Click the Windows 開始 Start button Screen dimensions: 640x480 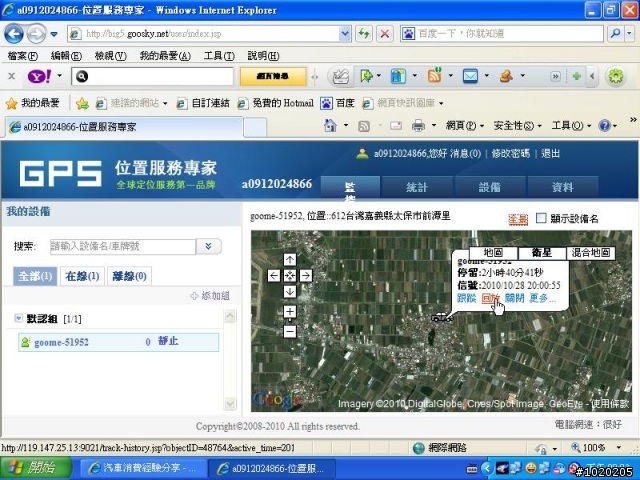[36, 468]
